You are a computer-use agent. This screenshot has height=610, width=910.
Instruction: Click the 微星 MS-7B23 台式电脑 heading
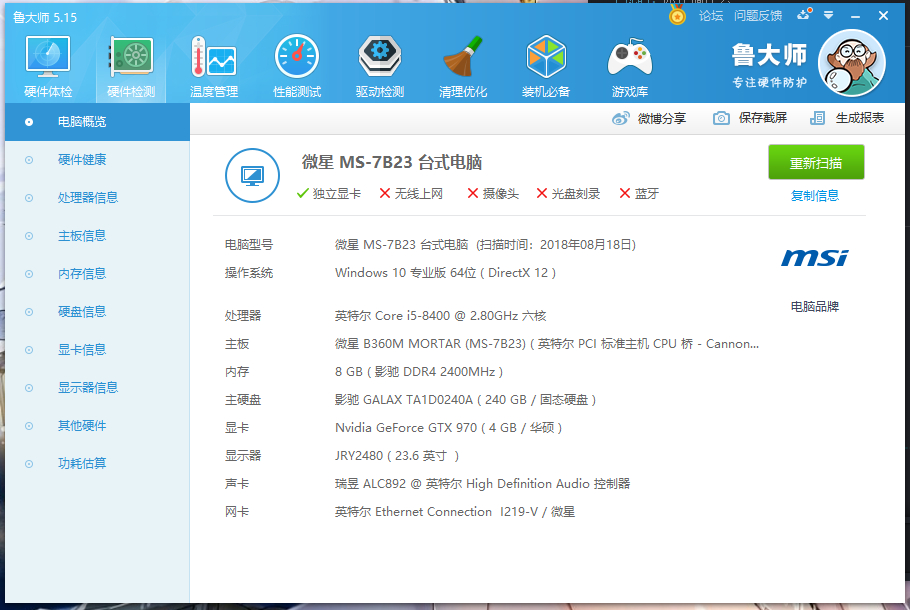(x=392, y=163)
